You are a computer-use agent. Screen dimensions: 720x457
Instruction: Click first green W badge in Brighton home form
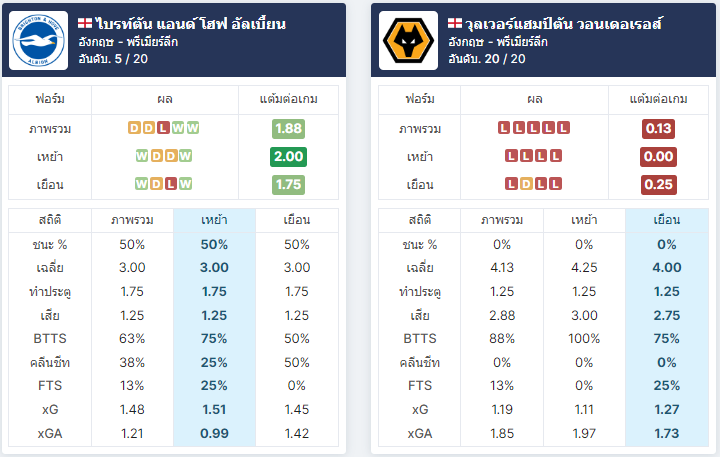[141, 156]
